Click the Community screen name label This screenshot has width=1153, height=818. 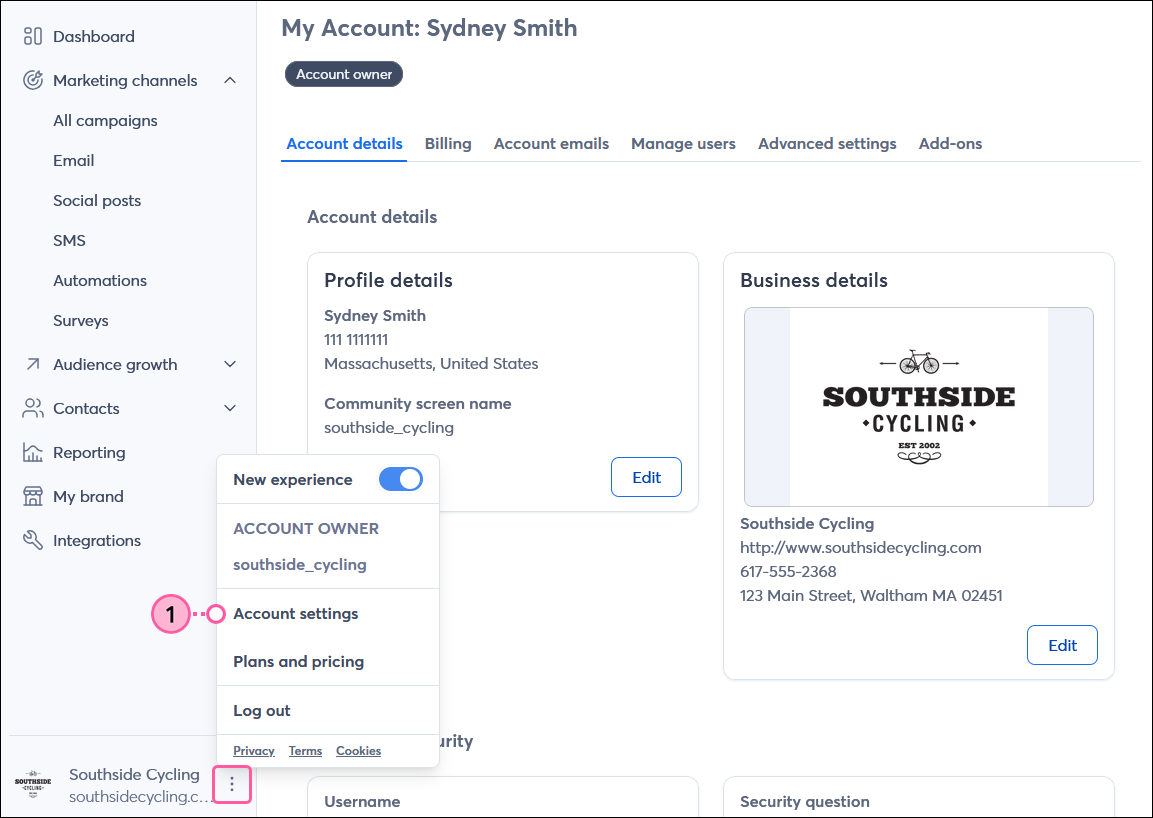(418, 404)
